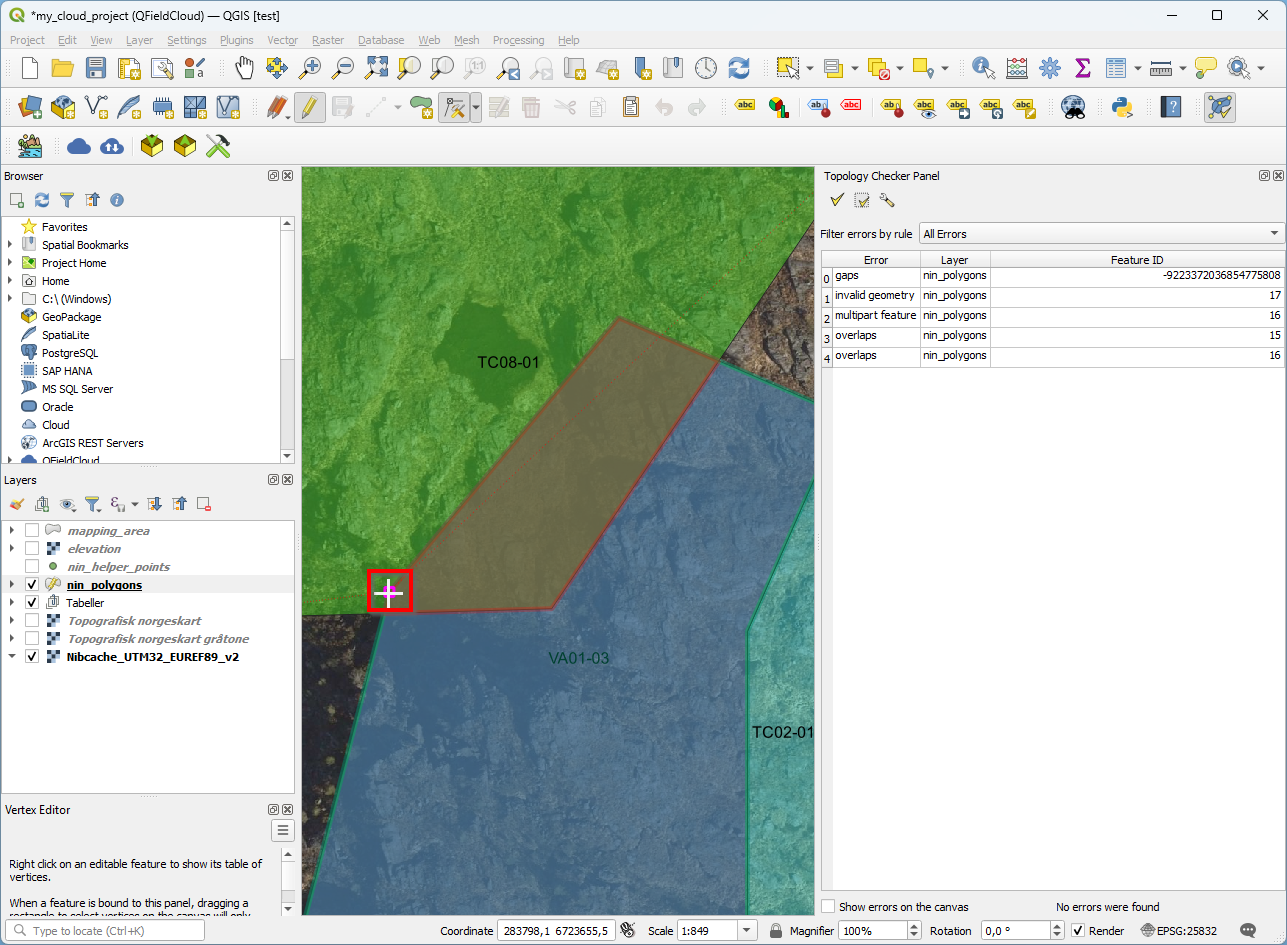Viewport: 1287px width, 945px height.
Task: Click the QFieldCloud synchronize cloud icon
Action: [112, 147]
